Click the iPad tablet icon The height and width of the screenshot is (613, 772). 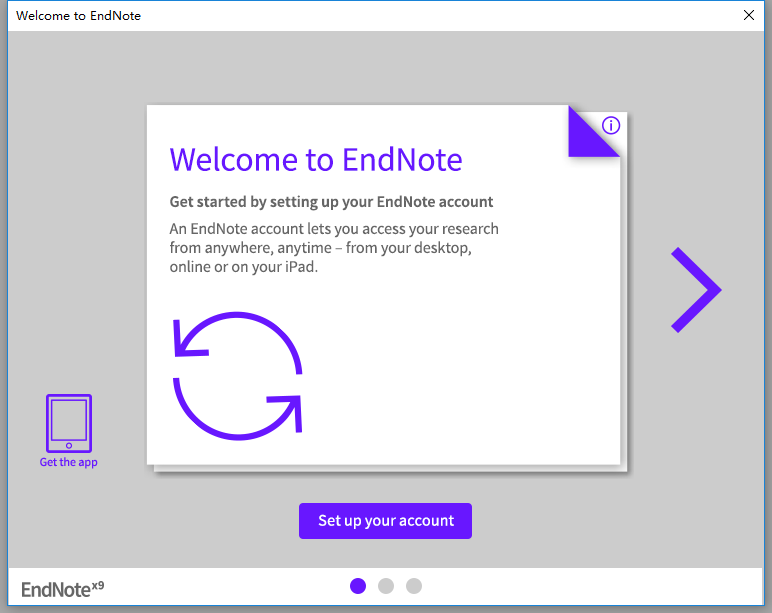(x=69, y=423)
